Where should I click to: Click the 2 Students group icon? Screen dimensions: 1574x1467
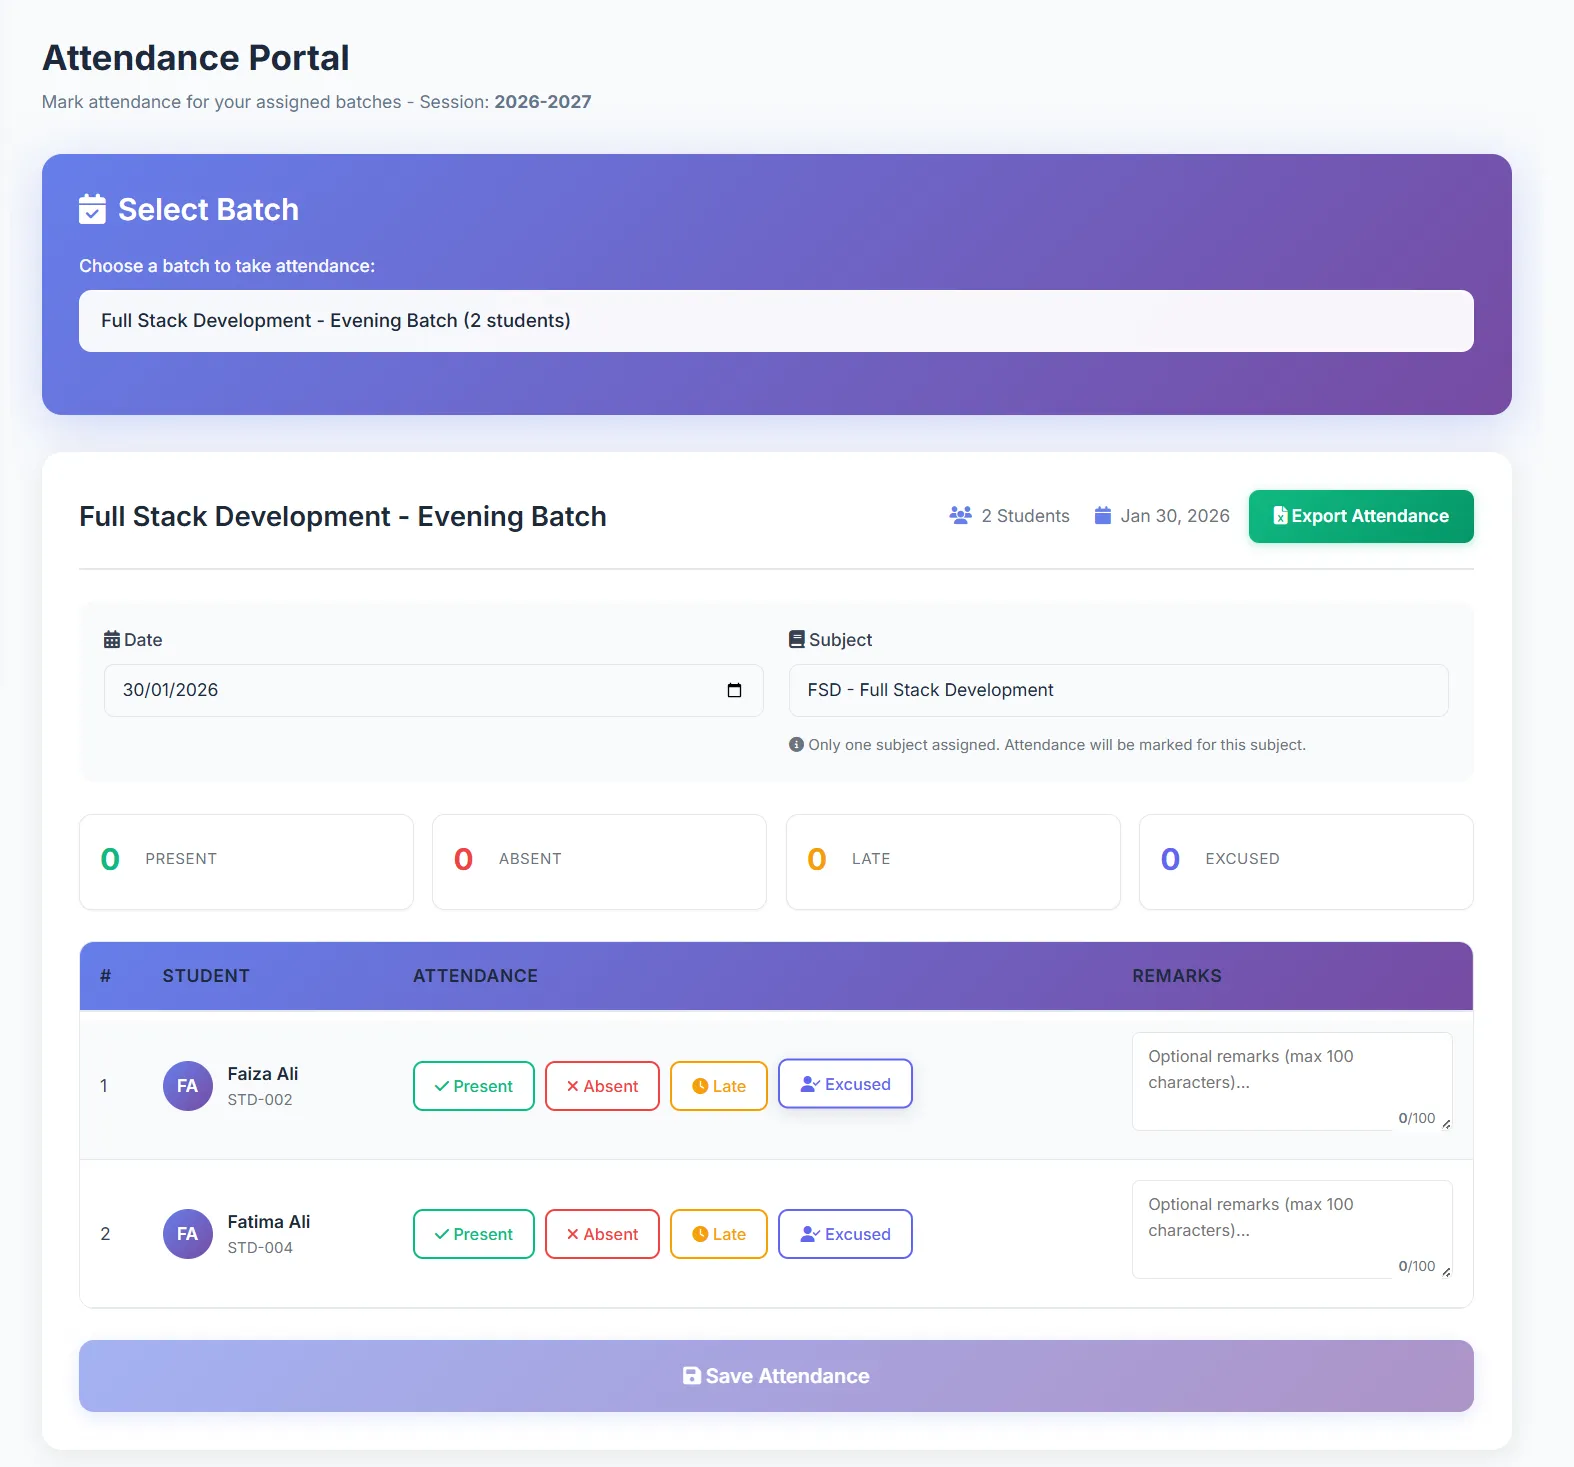point(960,516)
